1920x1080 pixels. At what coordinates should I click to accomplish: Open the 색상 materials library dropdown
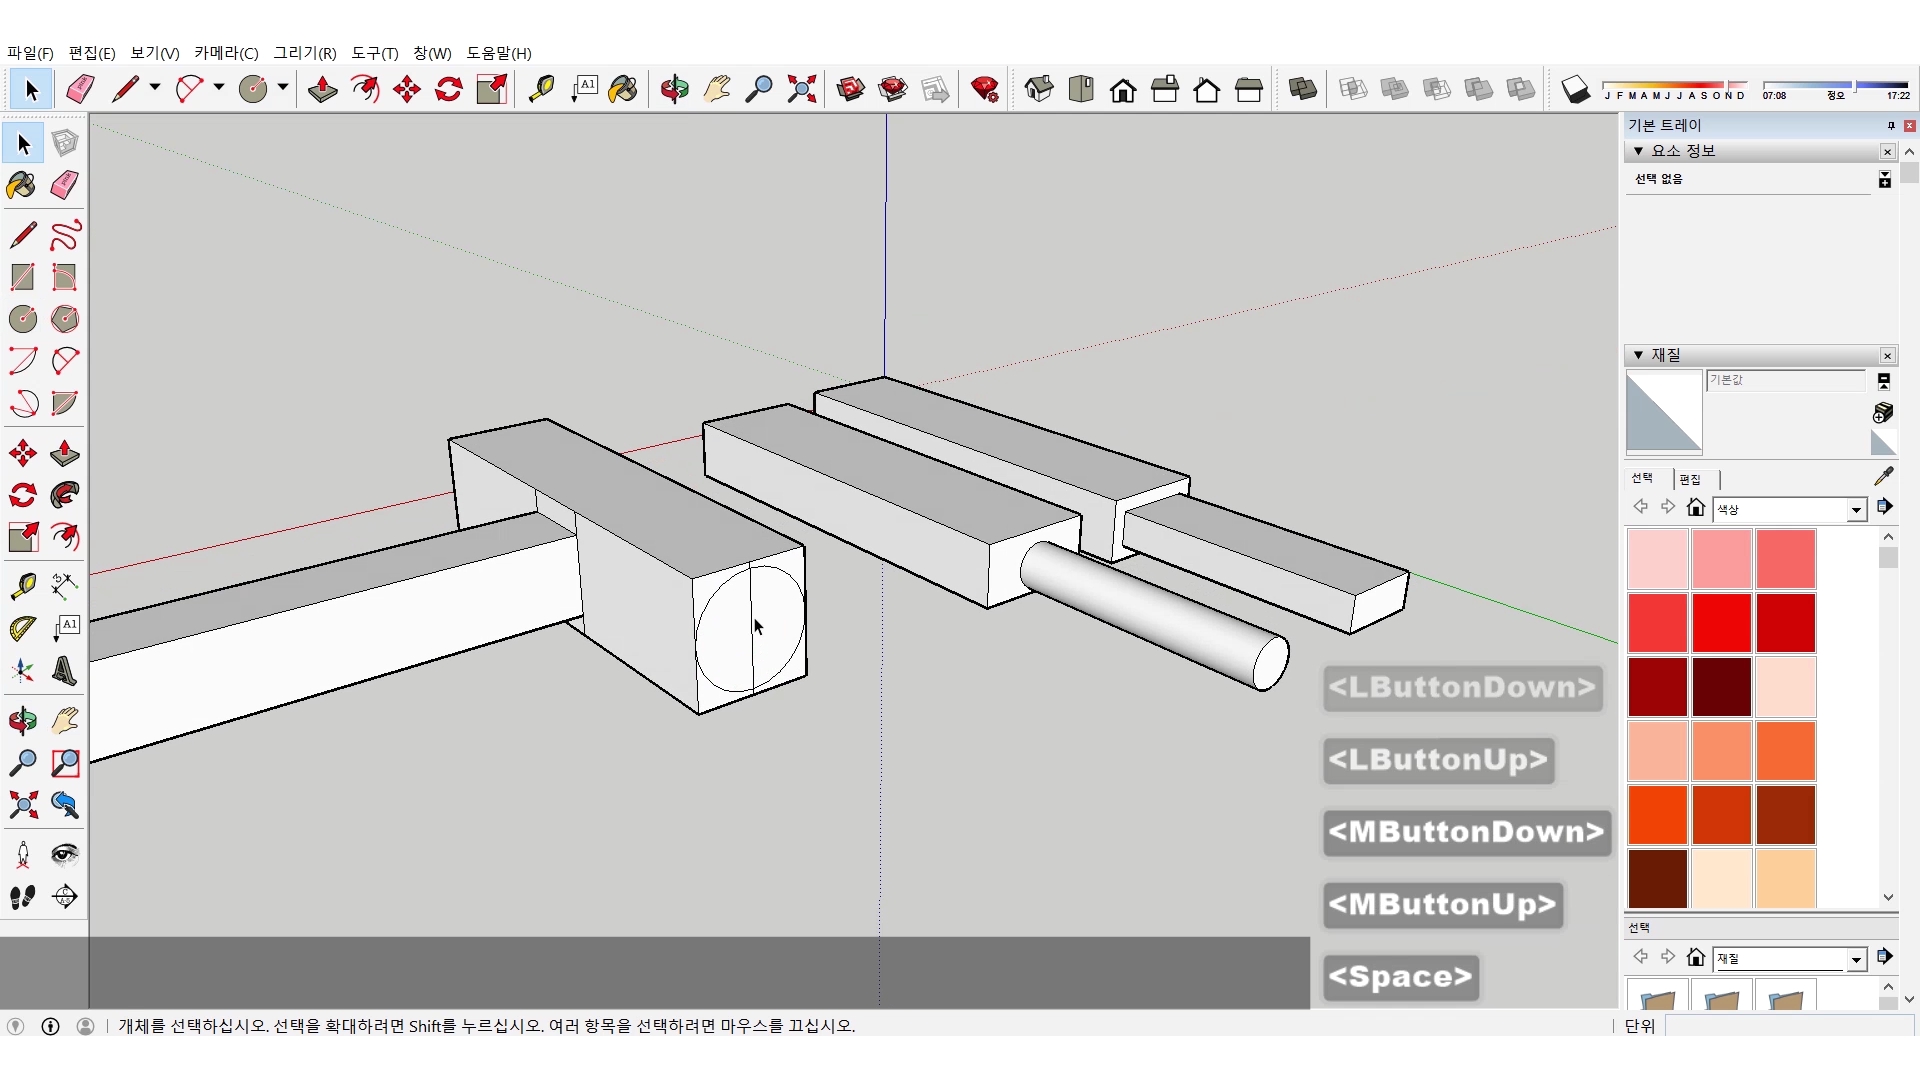pyautogui.click(x=1856, y=510)
